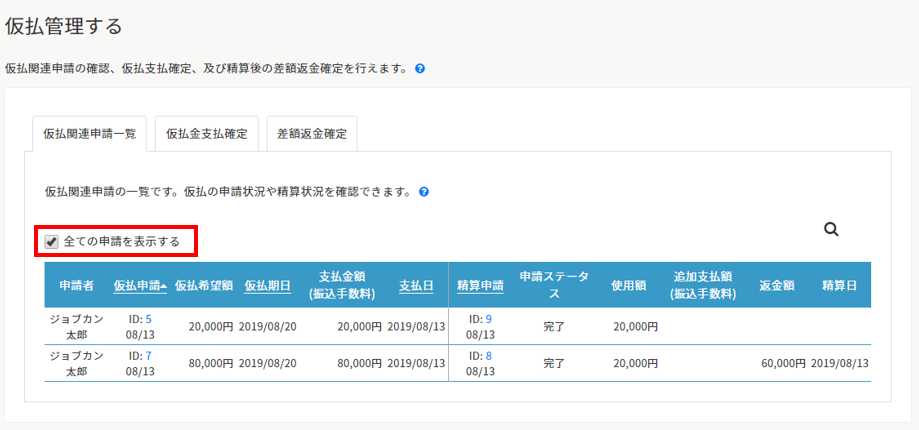The image size is (919, 430).
Task: Open advance request ID 5 link
Action: pos(148,320)
